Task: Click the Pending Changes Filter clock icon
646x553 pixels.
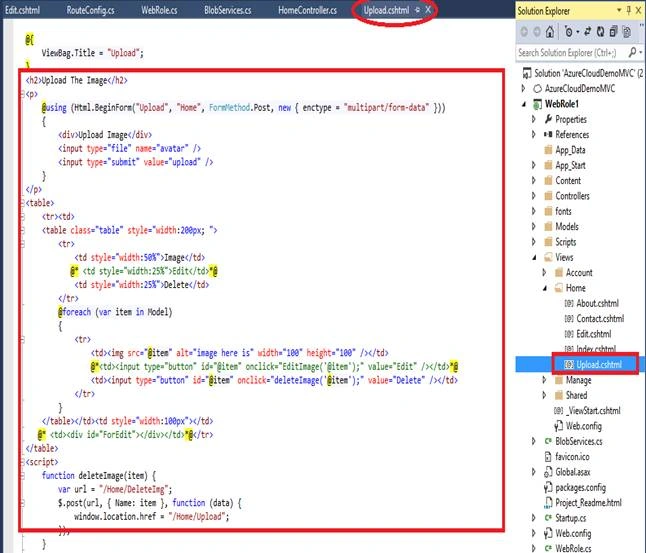Action: coord(571,32)
